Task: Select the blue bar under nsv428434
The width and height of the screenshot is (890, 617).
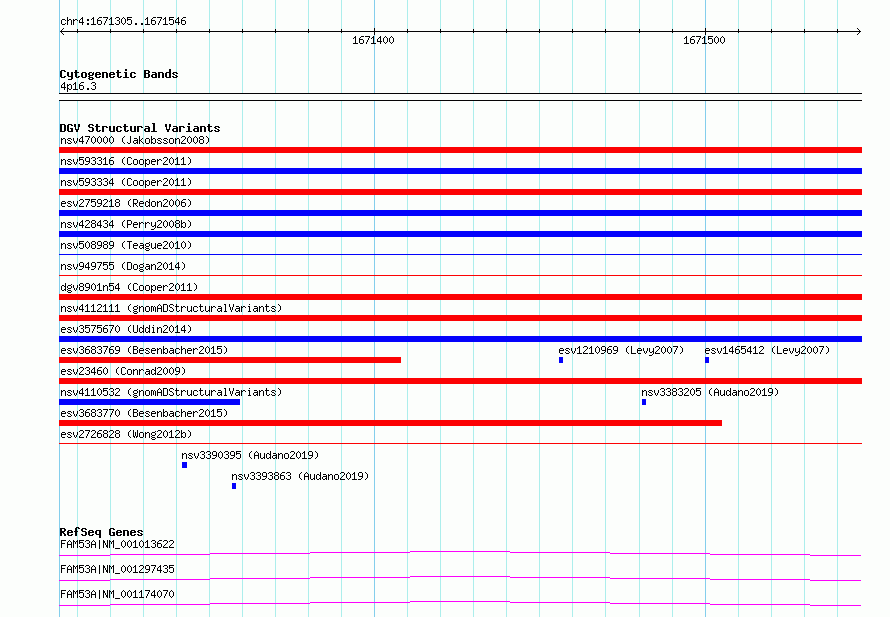Action: 460,234
